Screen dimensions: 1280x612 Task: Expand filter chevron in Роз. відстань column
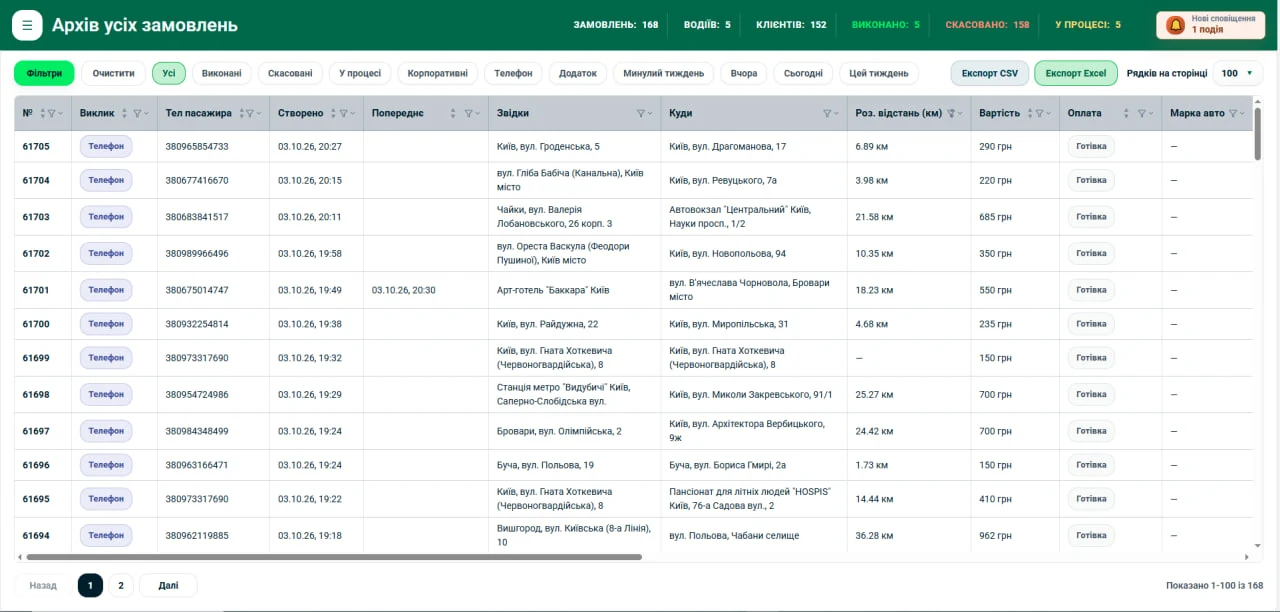point(962,113)
